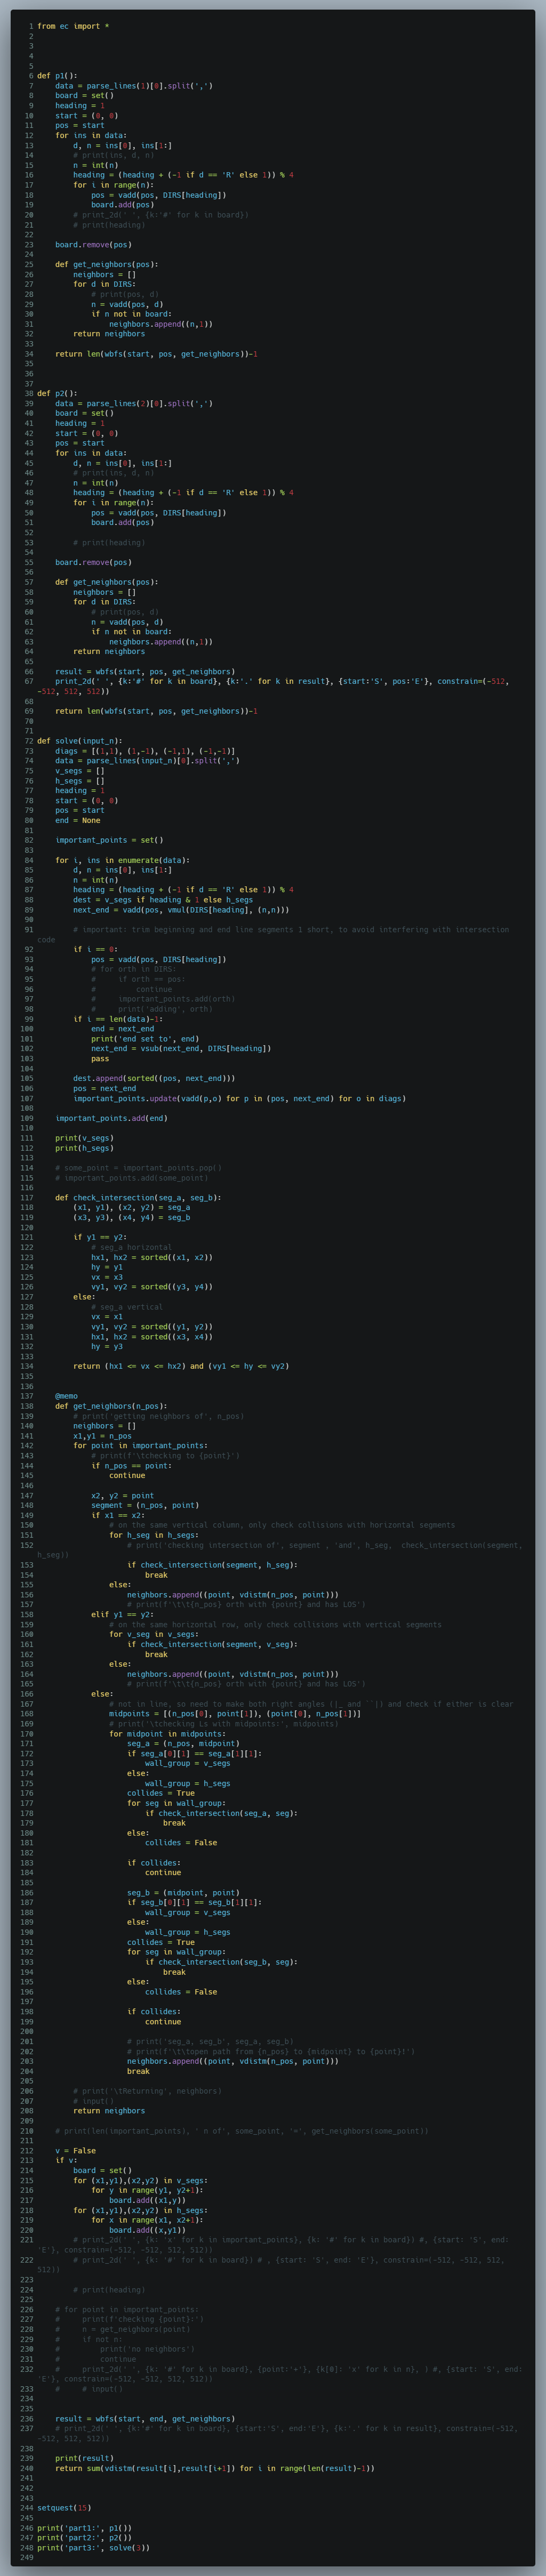The image size is (546, 2576).
Task: Click the 'print(result)' line
Action: pos(84,2459)
